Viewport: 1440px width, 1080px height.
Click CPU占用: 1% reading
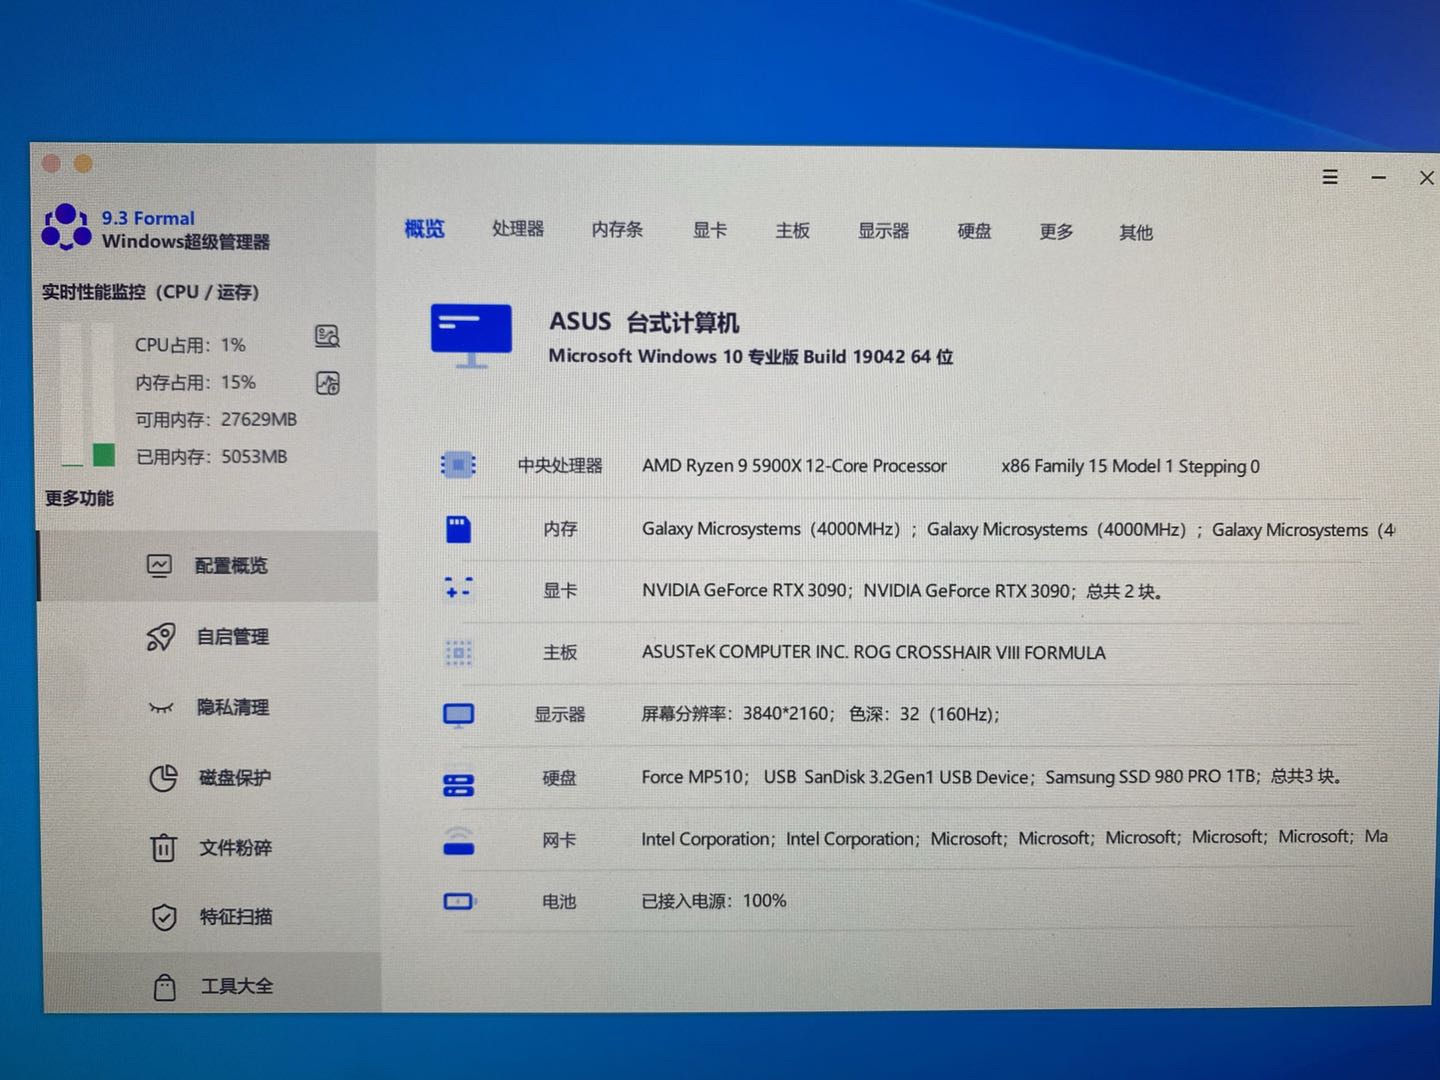pyautogui.click(x=190, y=345)
